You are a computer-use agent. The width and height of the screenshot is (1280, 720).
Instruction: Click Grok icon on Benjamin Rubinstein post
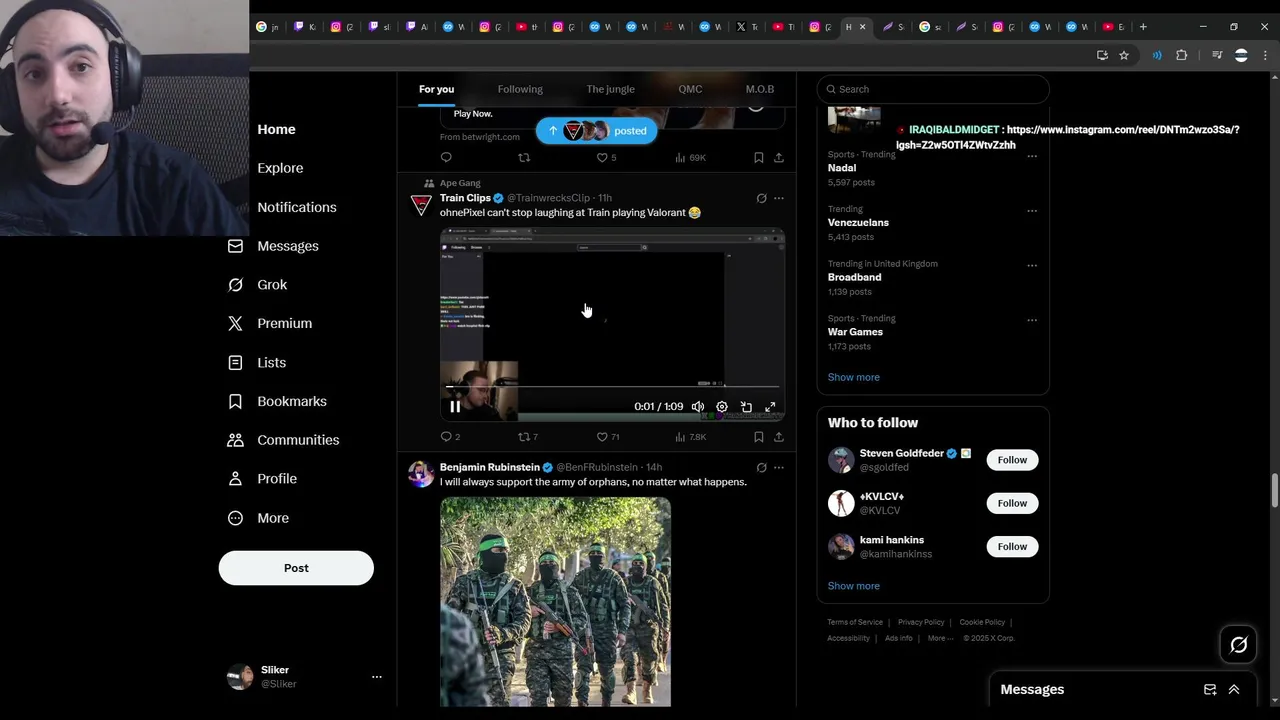761,467
